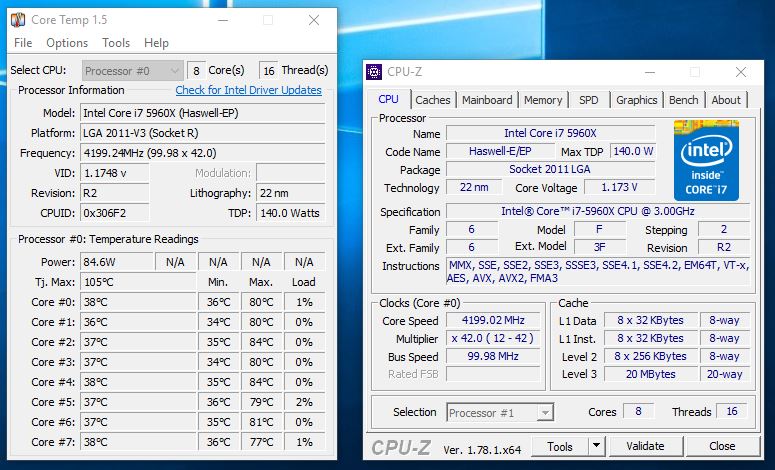The image size is (775, 470).
Task: Open the Tools menu in Core Temp
Action: point(116,43)
